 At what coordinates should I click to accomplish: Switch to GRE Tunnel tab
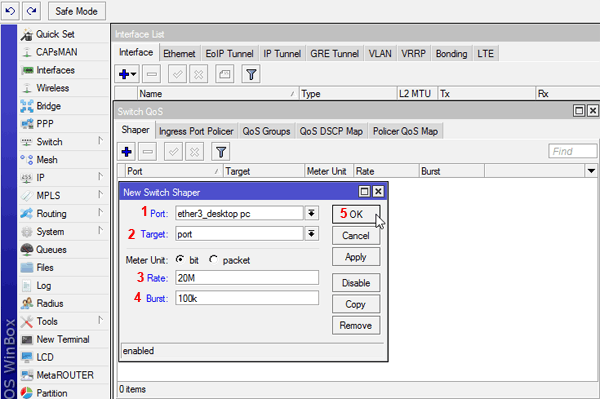click(x=334, y=54)
